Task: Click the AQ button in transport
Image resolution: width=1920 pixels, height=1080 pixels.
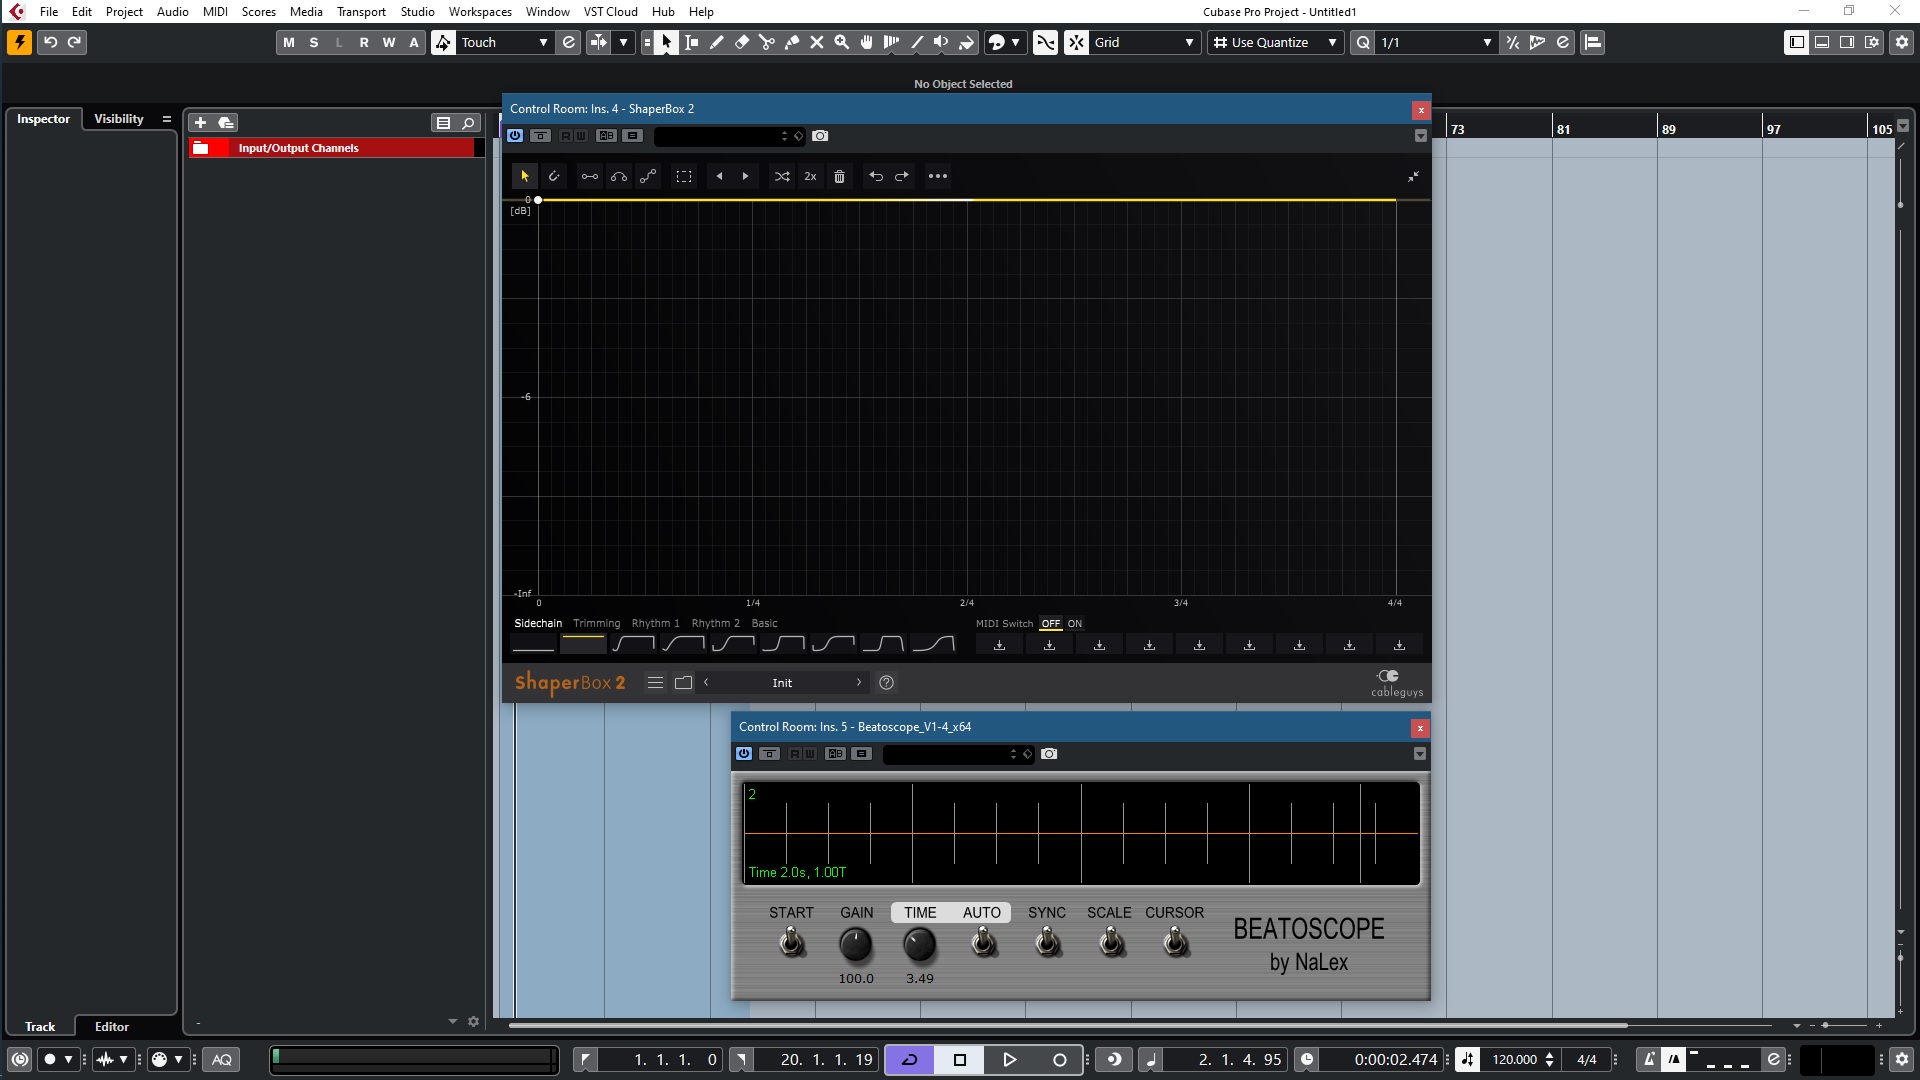Action: (222, 1059)
